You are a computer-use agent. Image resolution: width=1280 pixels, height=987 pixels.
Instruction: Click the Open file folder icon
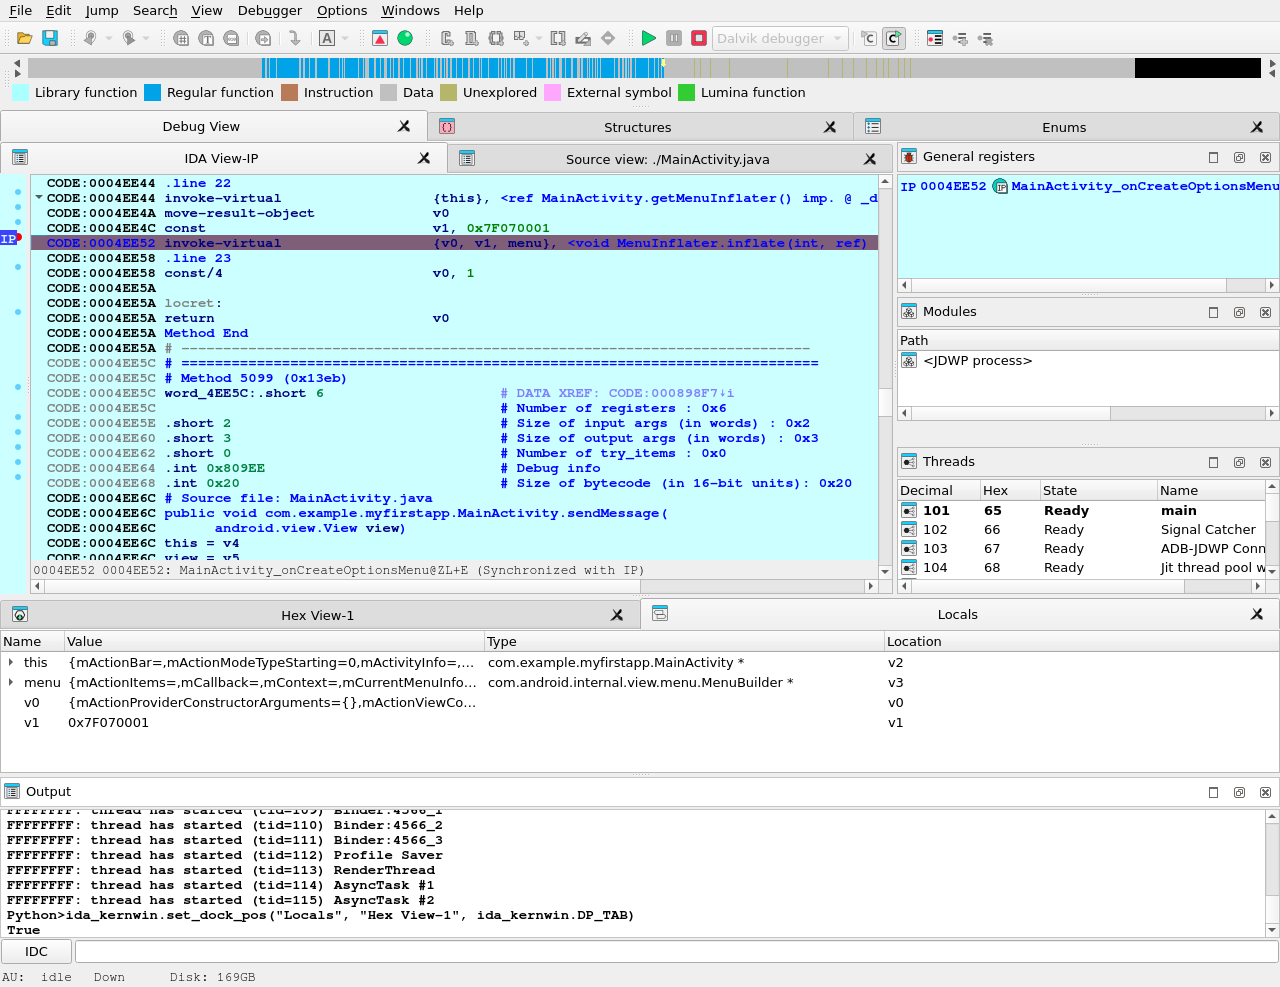(x=24, y=38)
